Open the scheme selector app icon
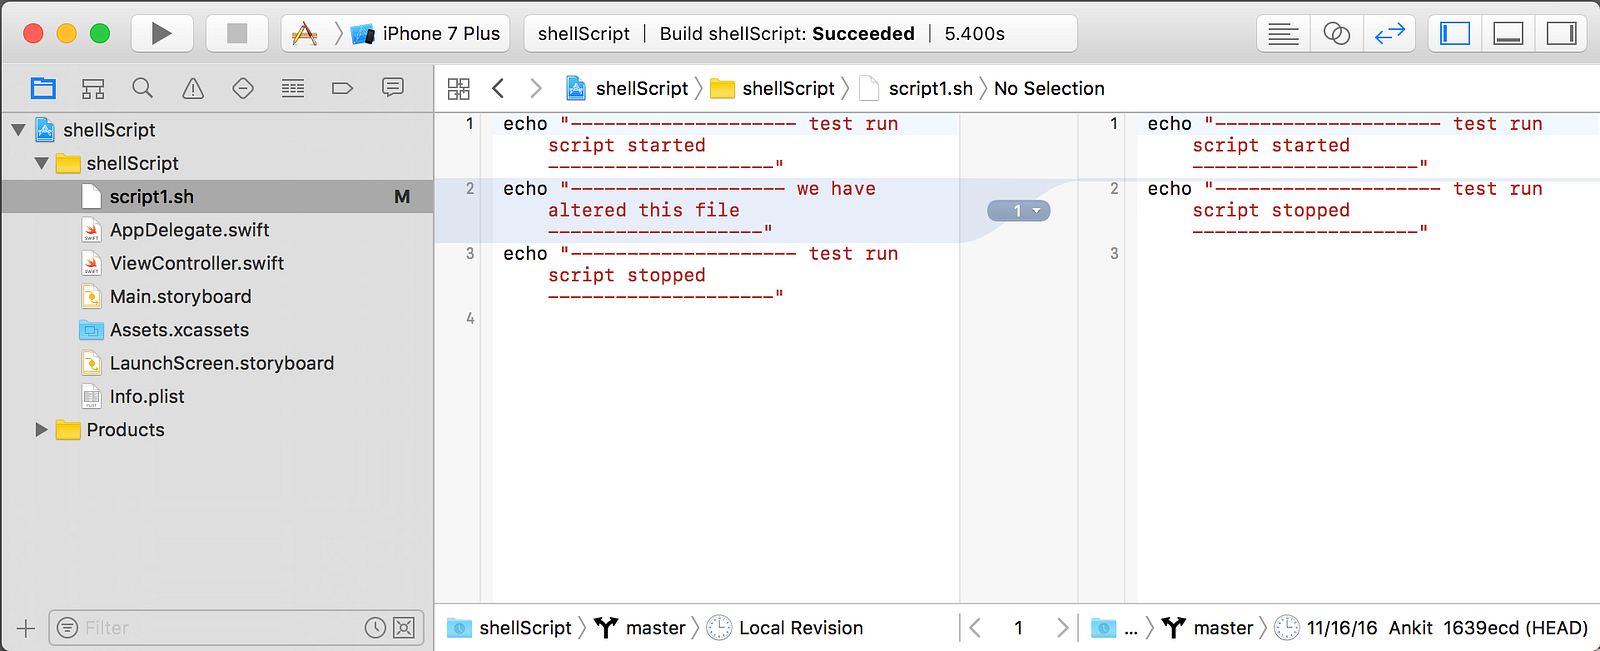The height and width of the screenshot is (651, 1600). (x=304, y=33)
